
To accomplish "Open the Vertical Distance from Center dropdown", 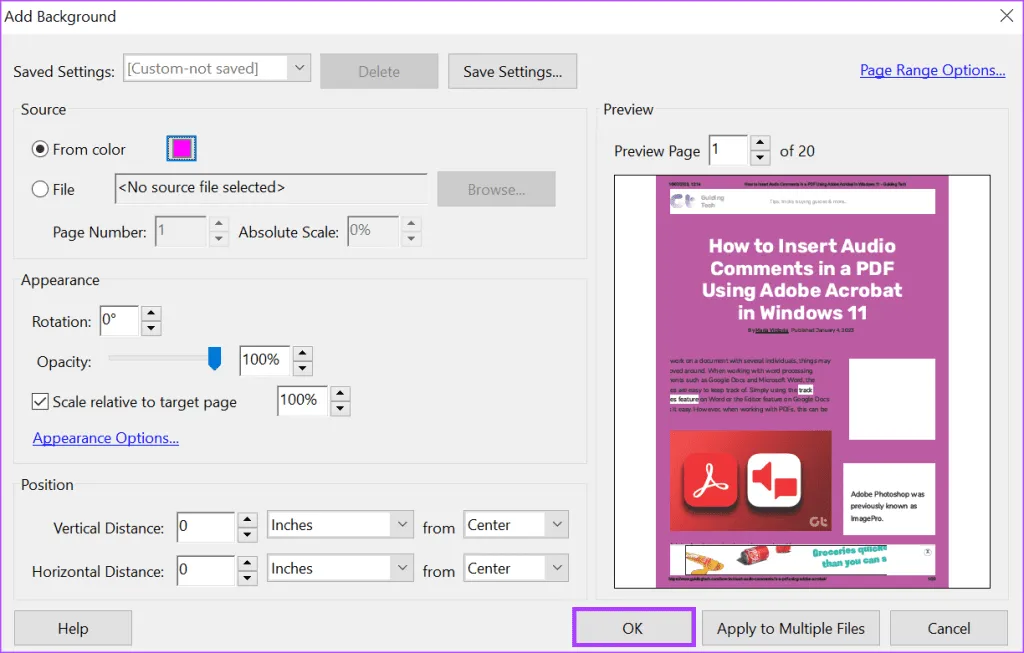I will pyautogui.click(x=556, y=525).
